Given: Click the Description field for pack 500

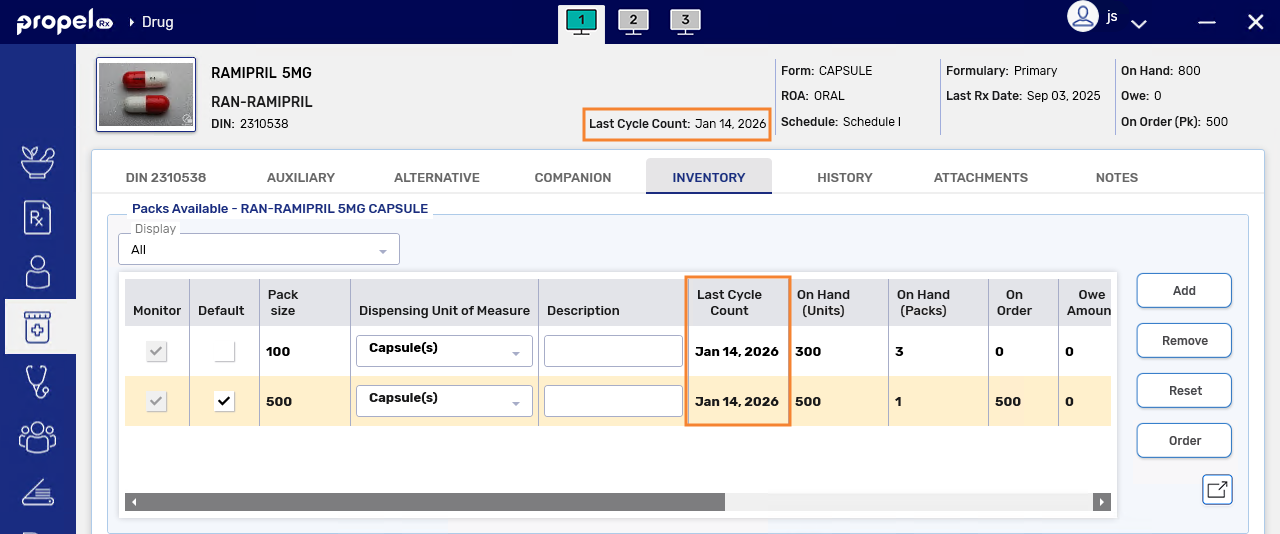Looking at the screenshot, I should click(x=613, y=401).
